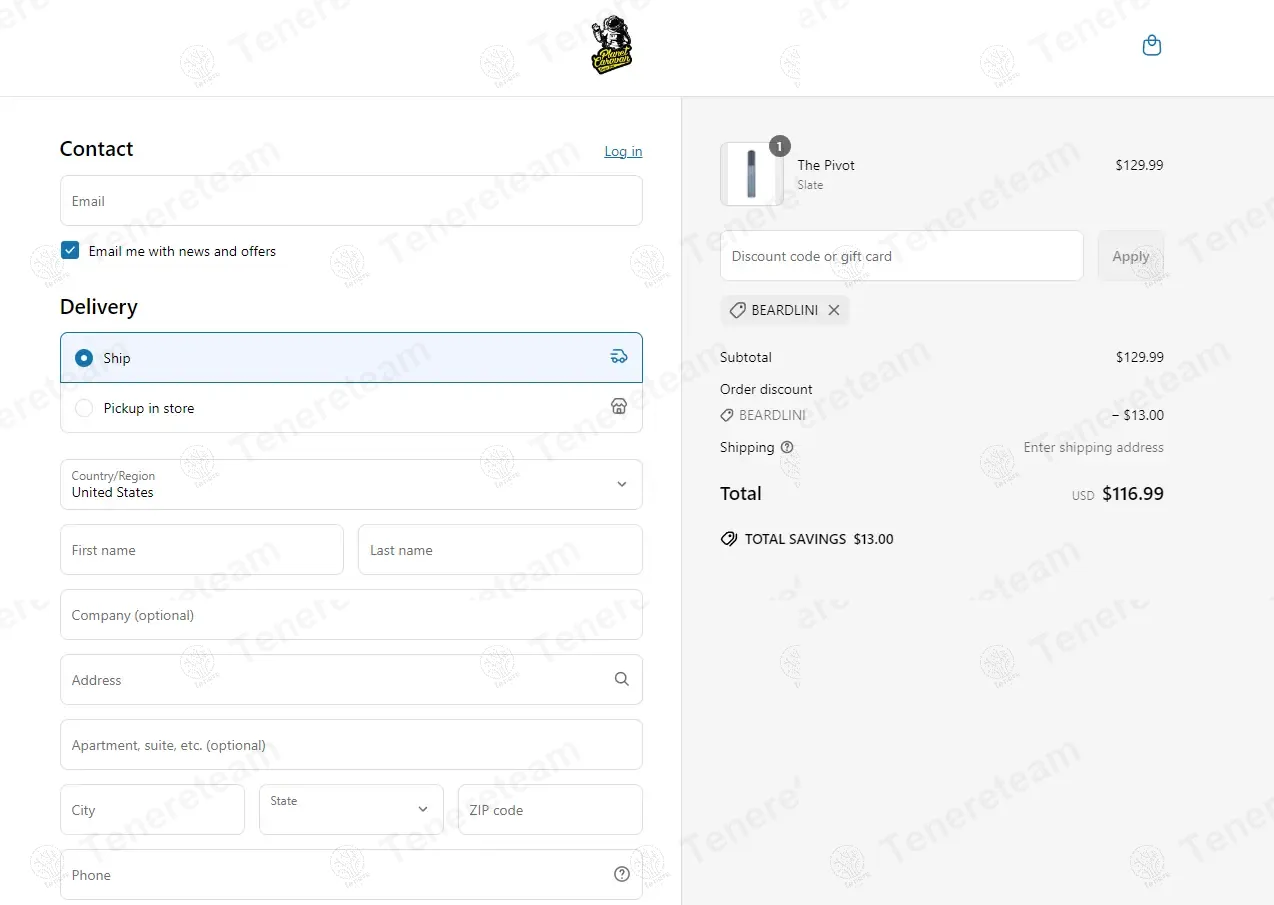Screen dimensions: 1274x905
Task: Click into the ZIP code field
Action: pos(550,809)
